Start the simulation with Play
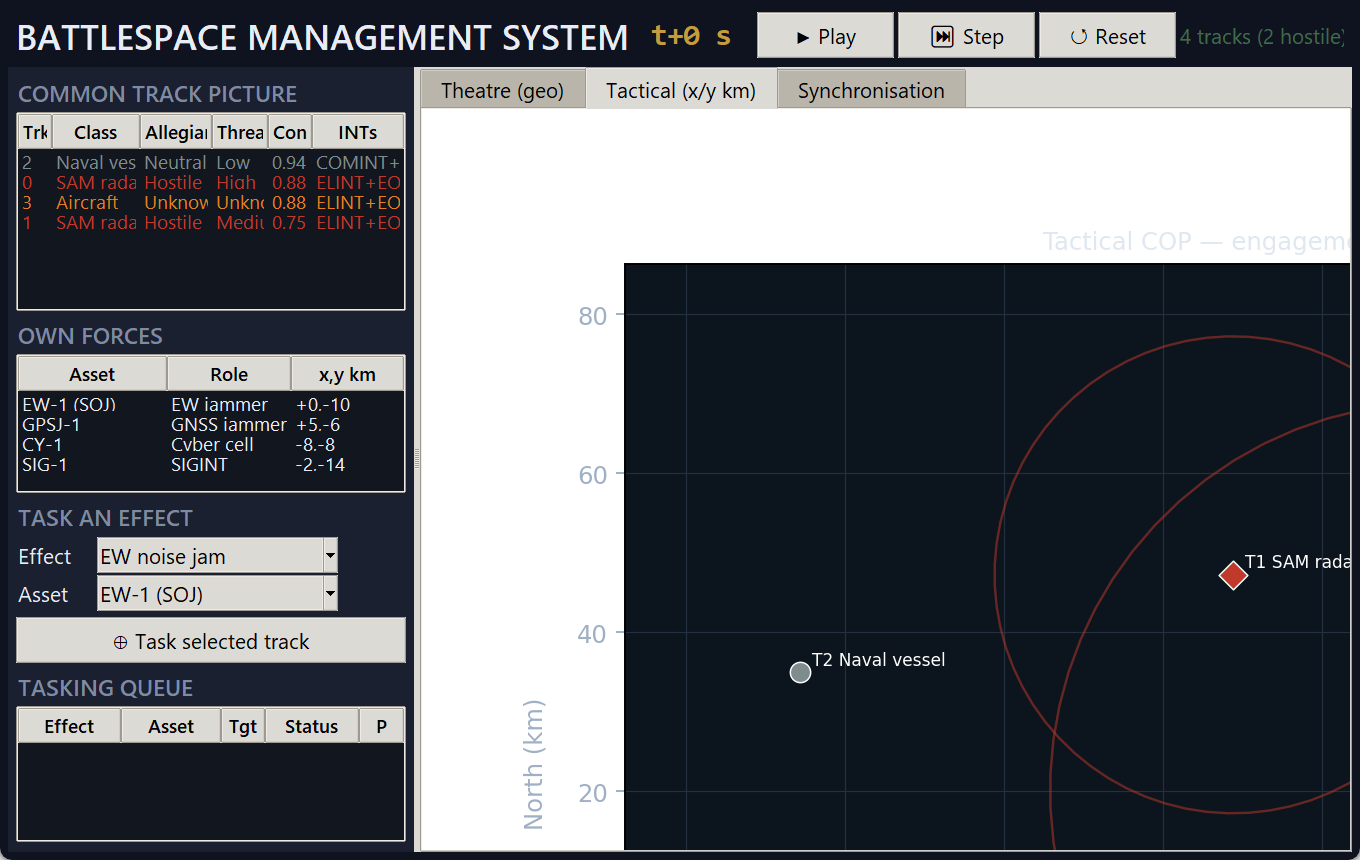The height and width of the screenshot is (860, 1360). 825,36
